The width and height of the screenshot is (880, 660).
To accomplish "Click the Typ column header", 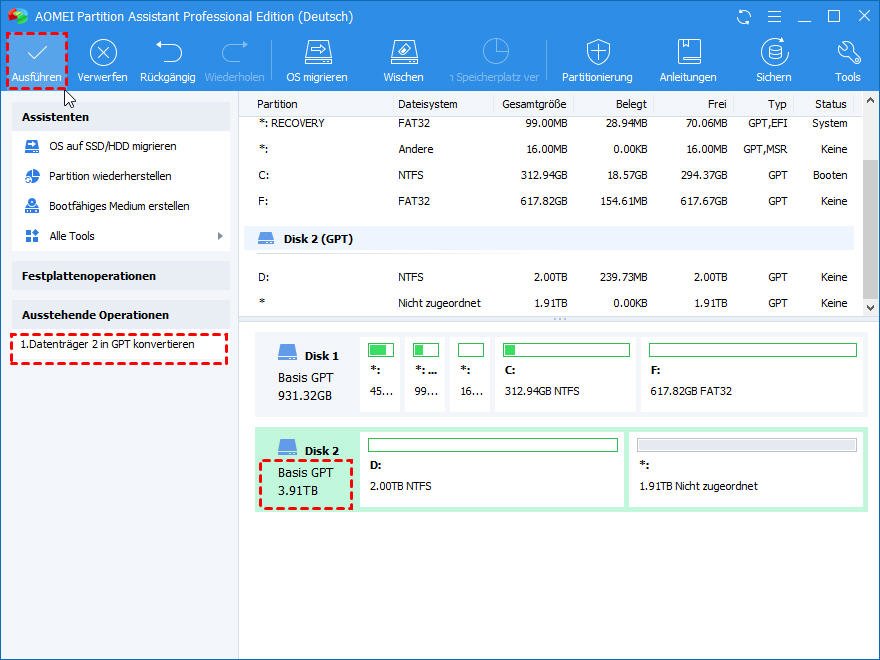I will click(777, 104).
